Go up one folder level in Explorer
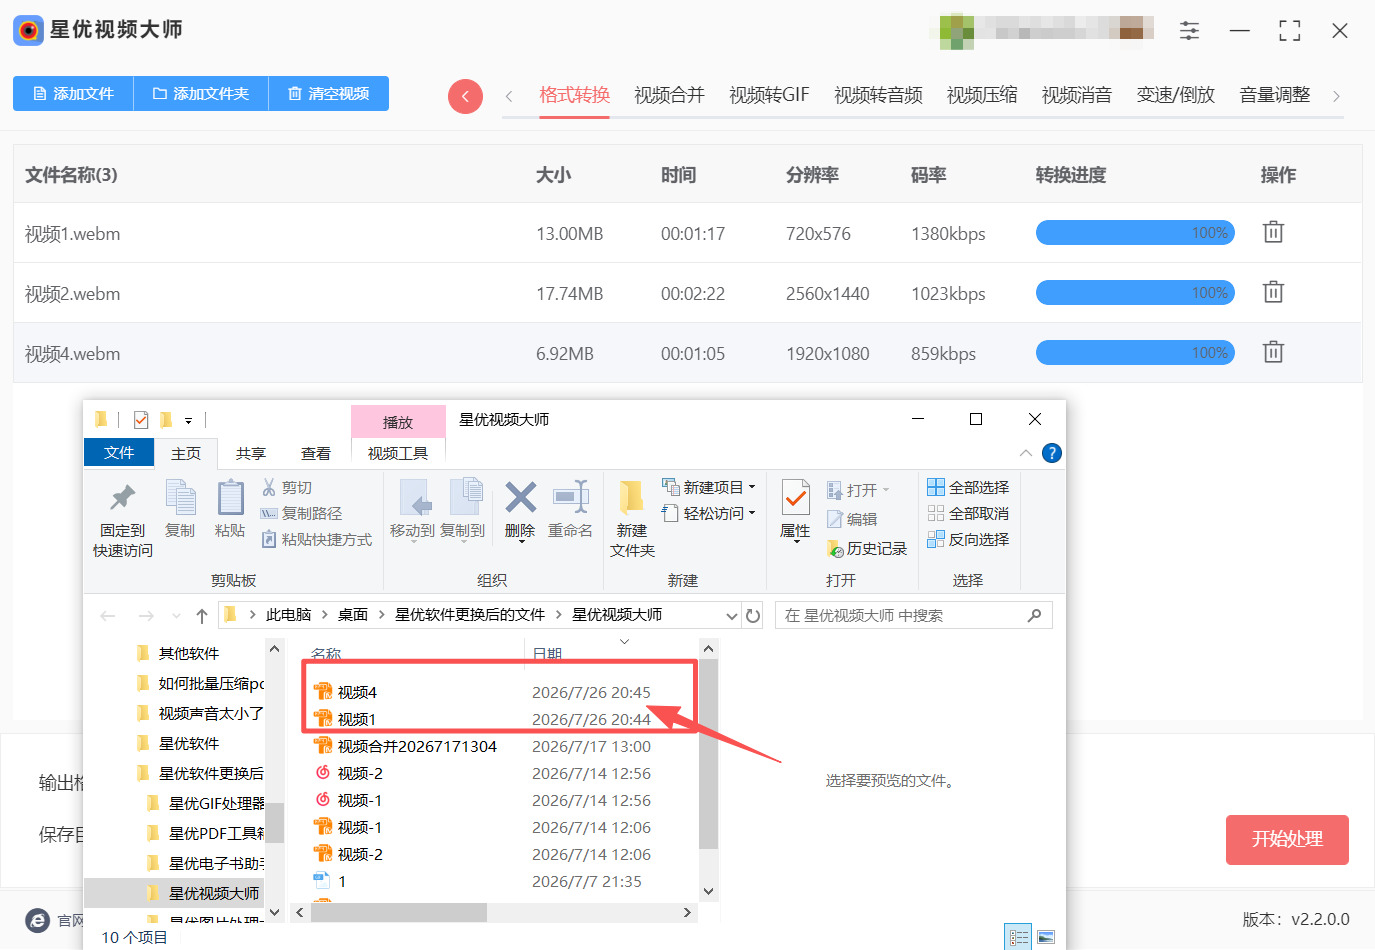 coord(202,615)
